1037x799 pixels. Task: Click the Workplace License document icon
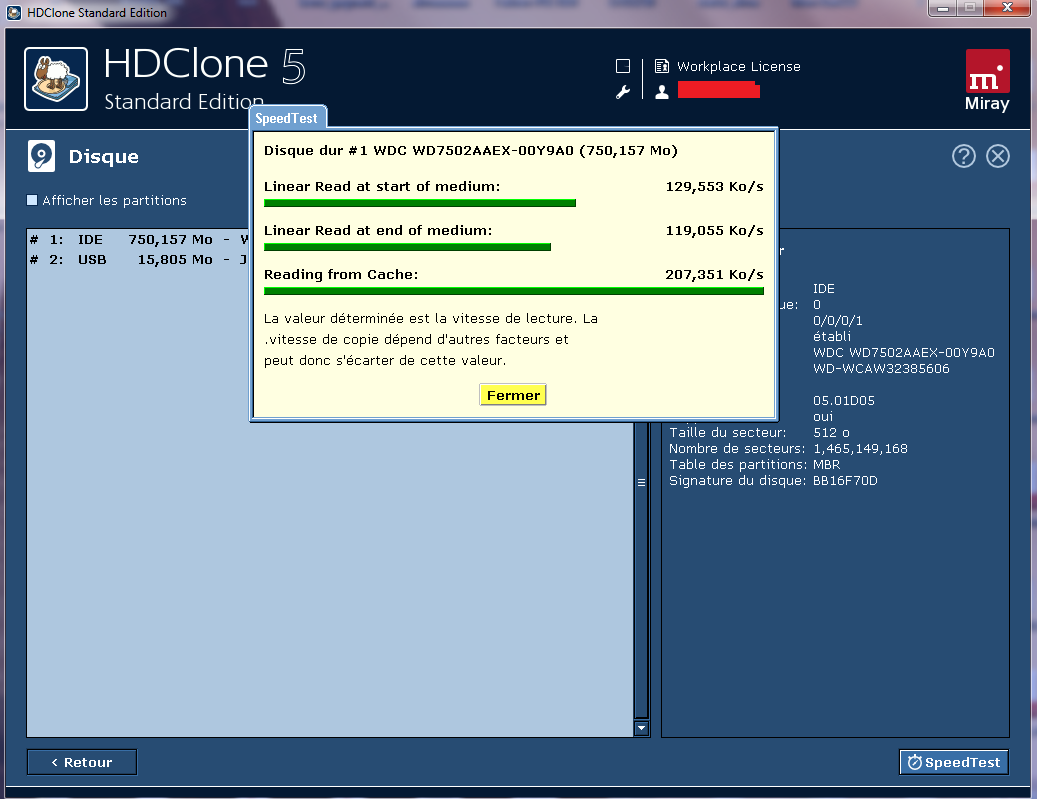(x=661, y=66)
